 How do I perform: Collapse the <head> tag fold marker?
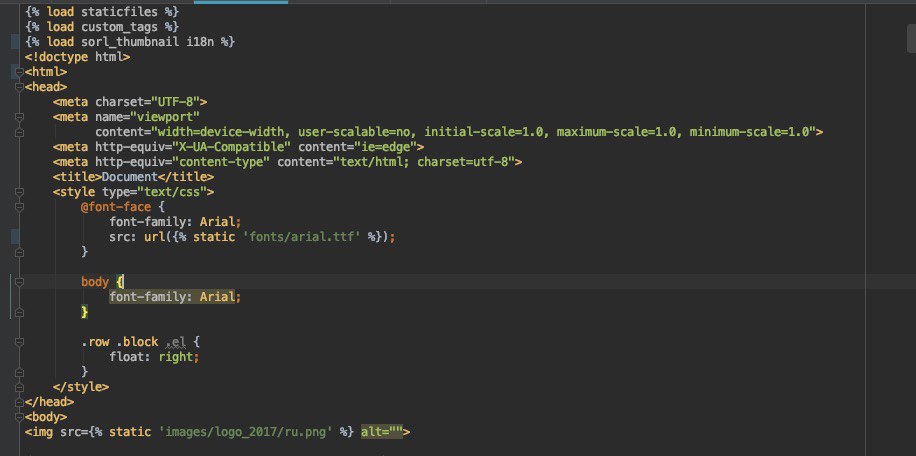coord(19,87)
